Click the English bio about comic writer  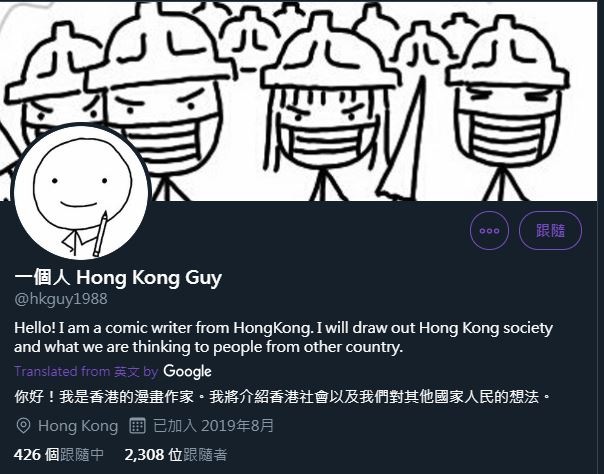coord(284,337)
